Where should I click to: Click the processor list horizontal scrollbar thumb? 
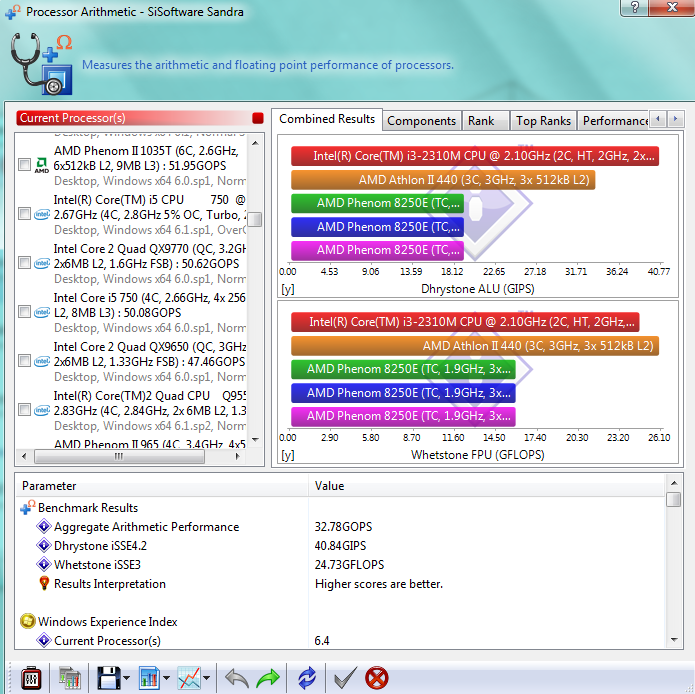coord(119,456)
